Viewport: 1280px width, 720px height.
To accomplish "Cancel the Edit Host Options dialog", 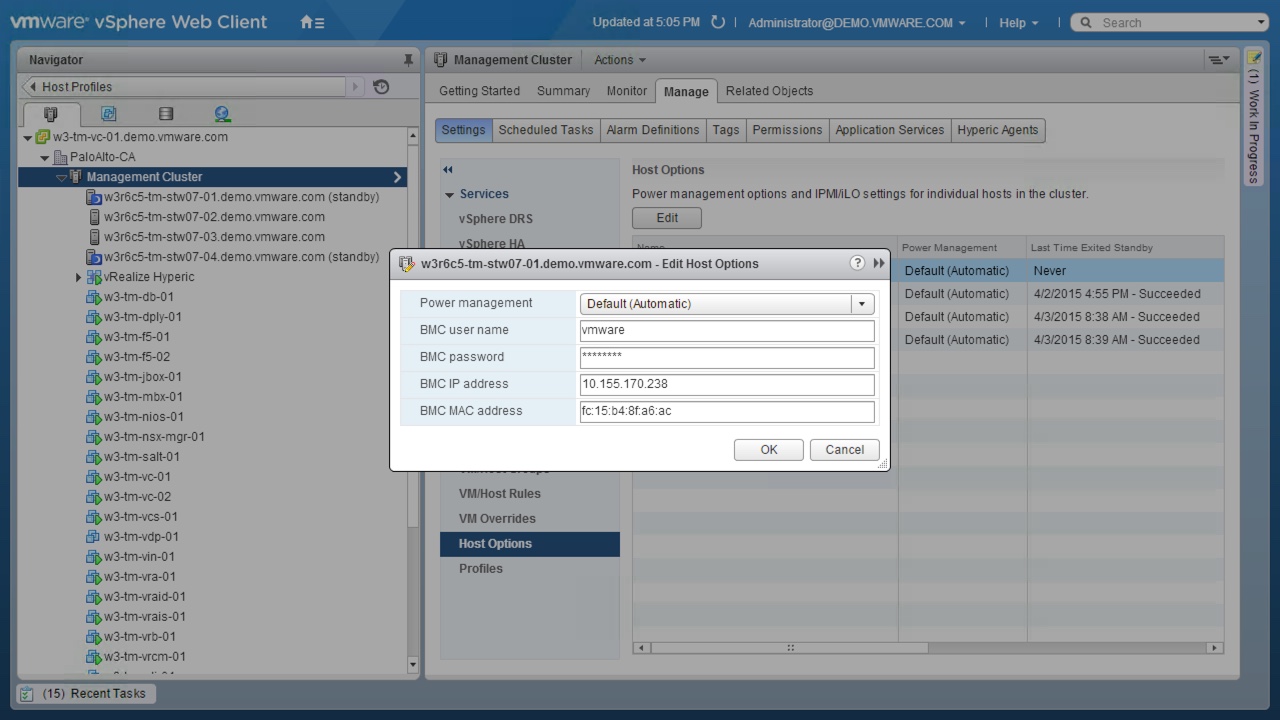I will (x=844, y=450).
